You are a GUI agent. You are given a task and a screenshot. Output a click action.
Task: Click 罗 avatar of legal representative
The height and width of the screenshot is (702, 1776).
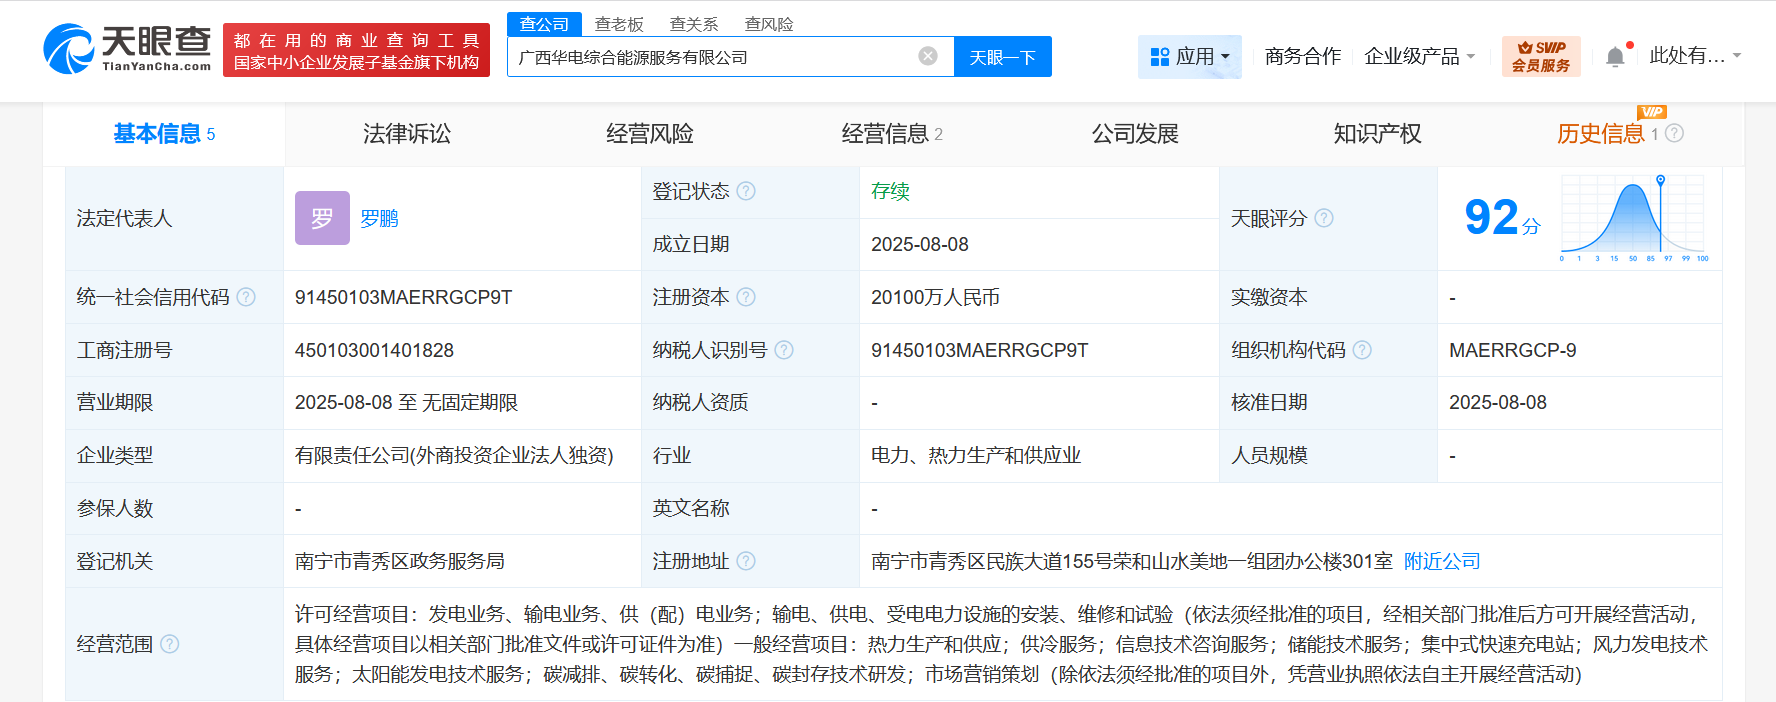(322, 218)
